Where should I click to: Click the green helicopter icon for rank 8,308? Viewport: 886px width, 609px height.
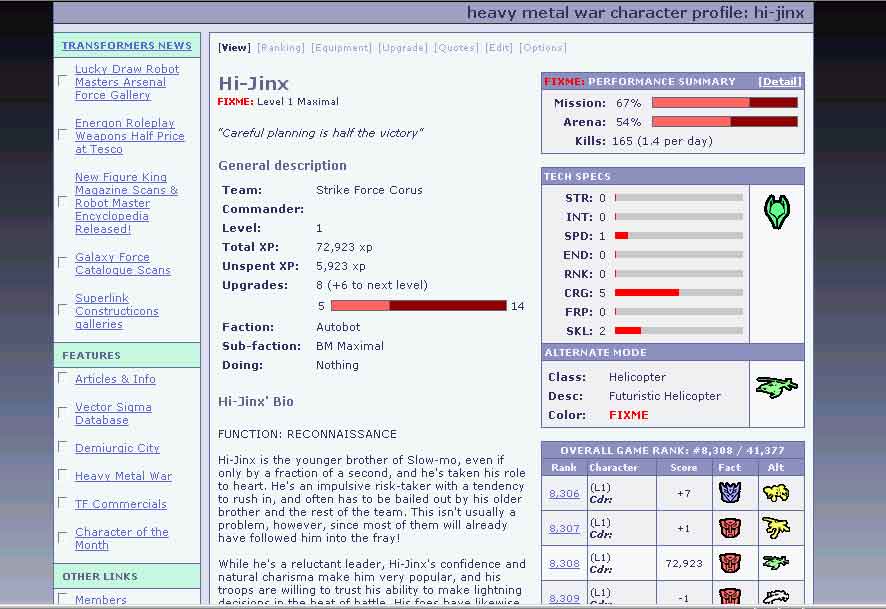[776, 563]
